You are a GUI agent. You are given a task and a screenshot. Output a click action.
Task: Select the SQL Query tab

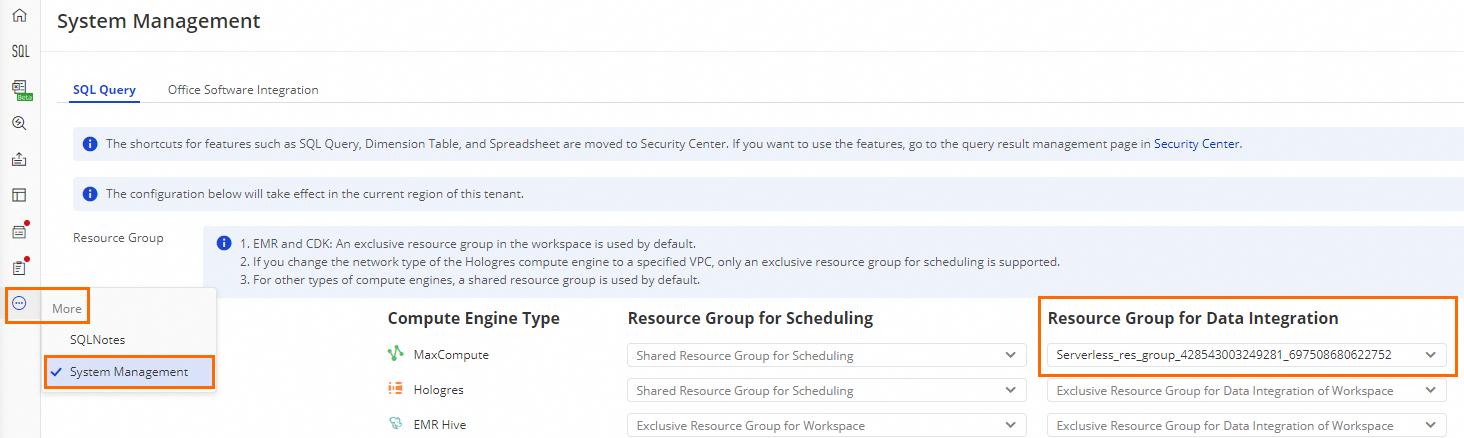click(x=104, y=90)
